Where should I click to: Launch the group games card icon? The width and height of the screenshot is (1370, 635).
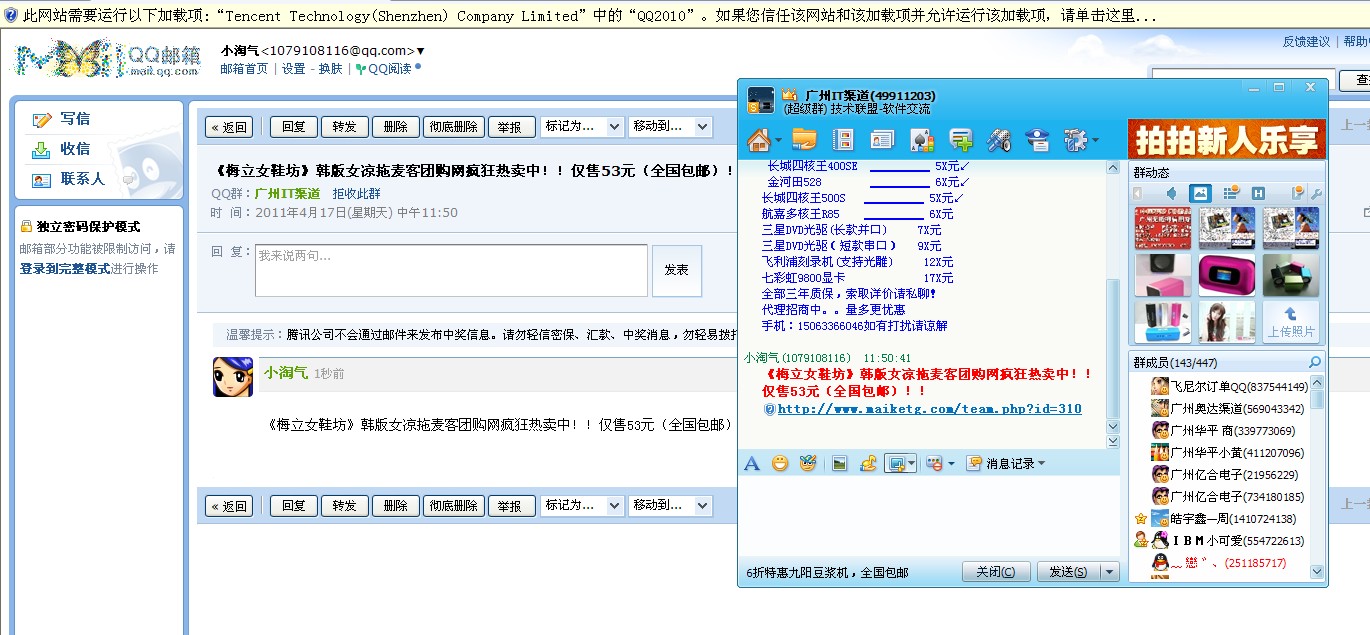(x=921, y=139)
